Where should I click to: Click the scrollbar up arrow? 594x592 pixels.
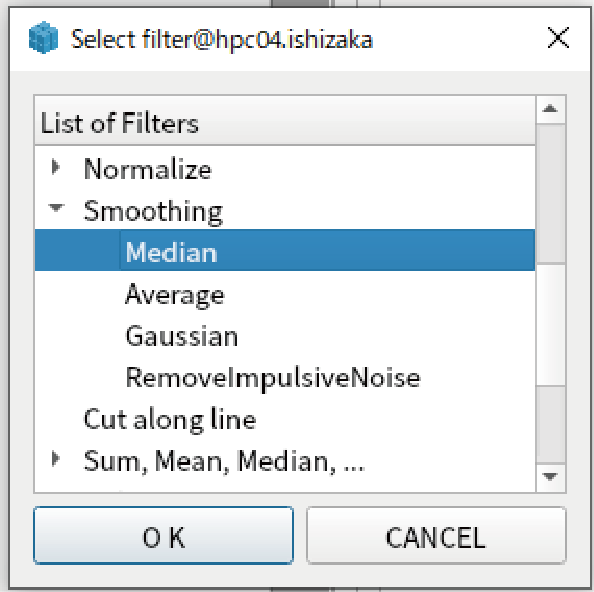pyautogui.click(x=551, y=109)
